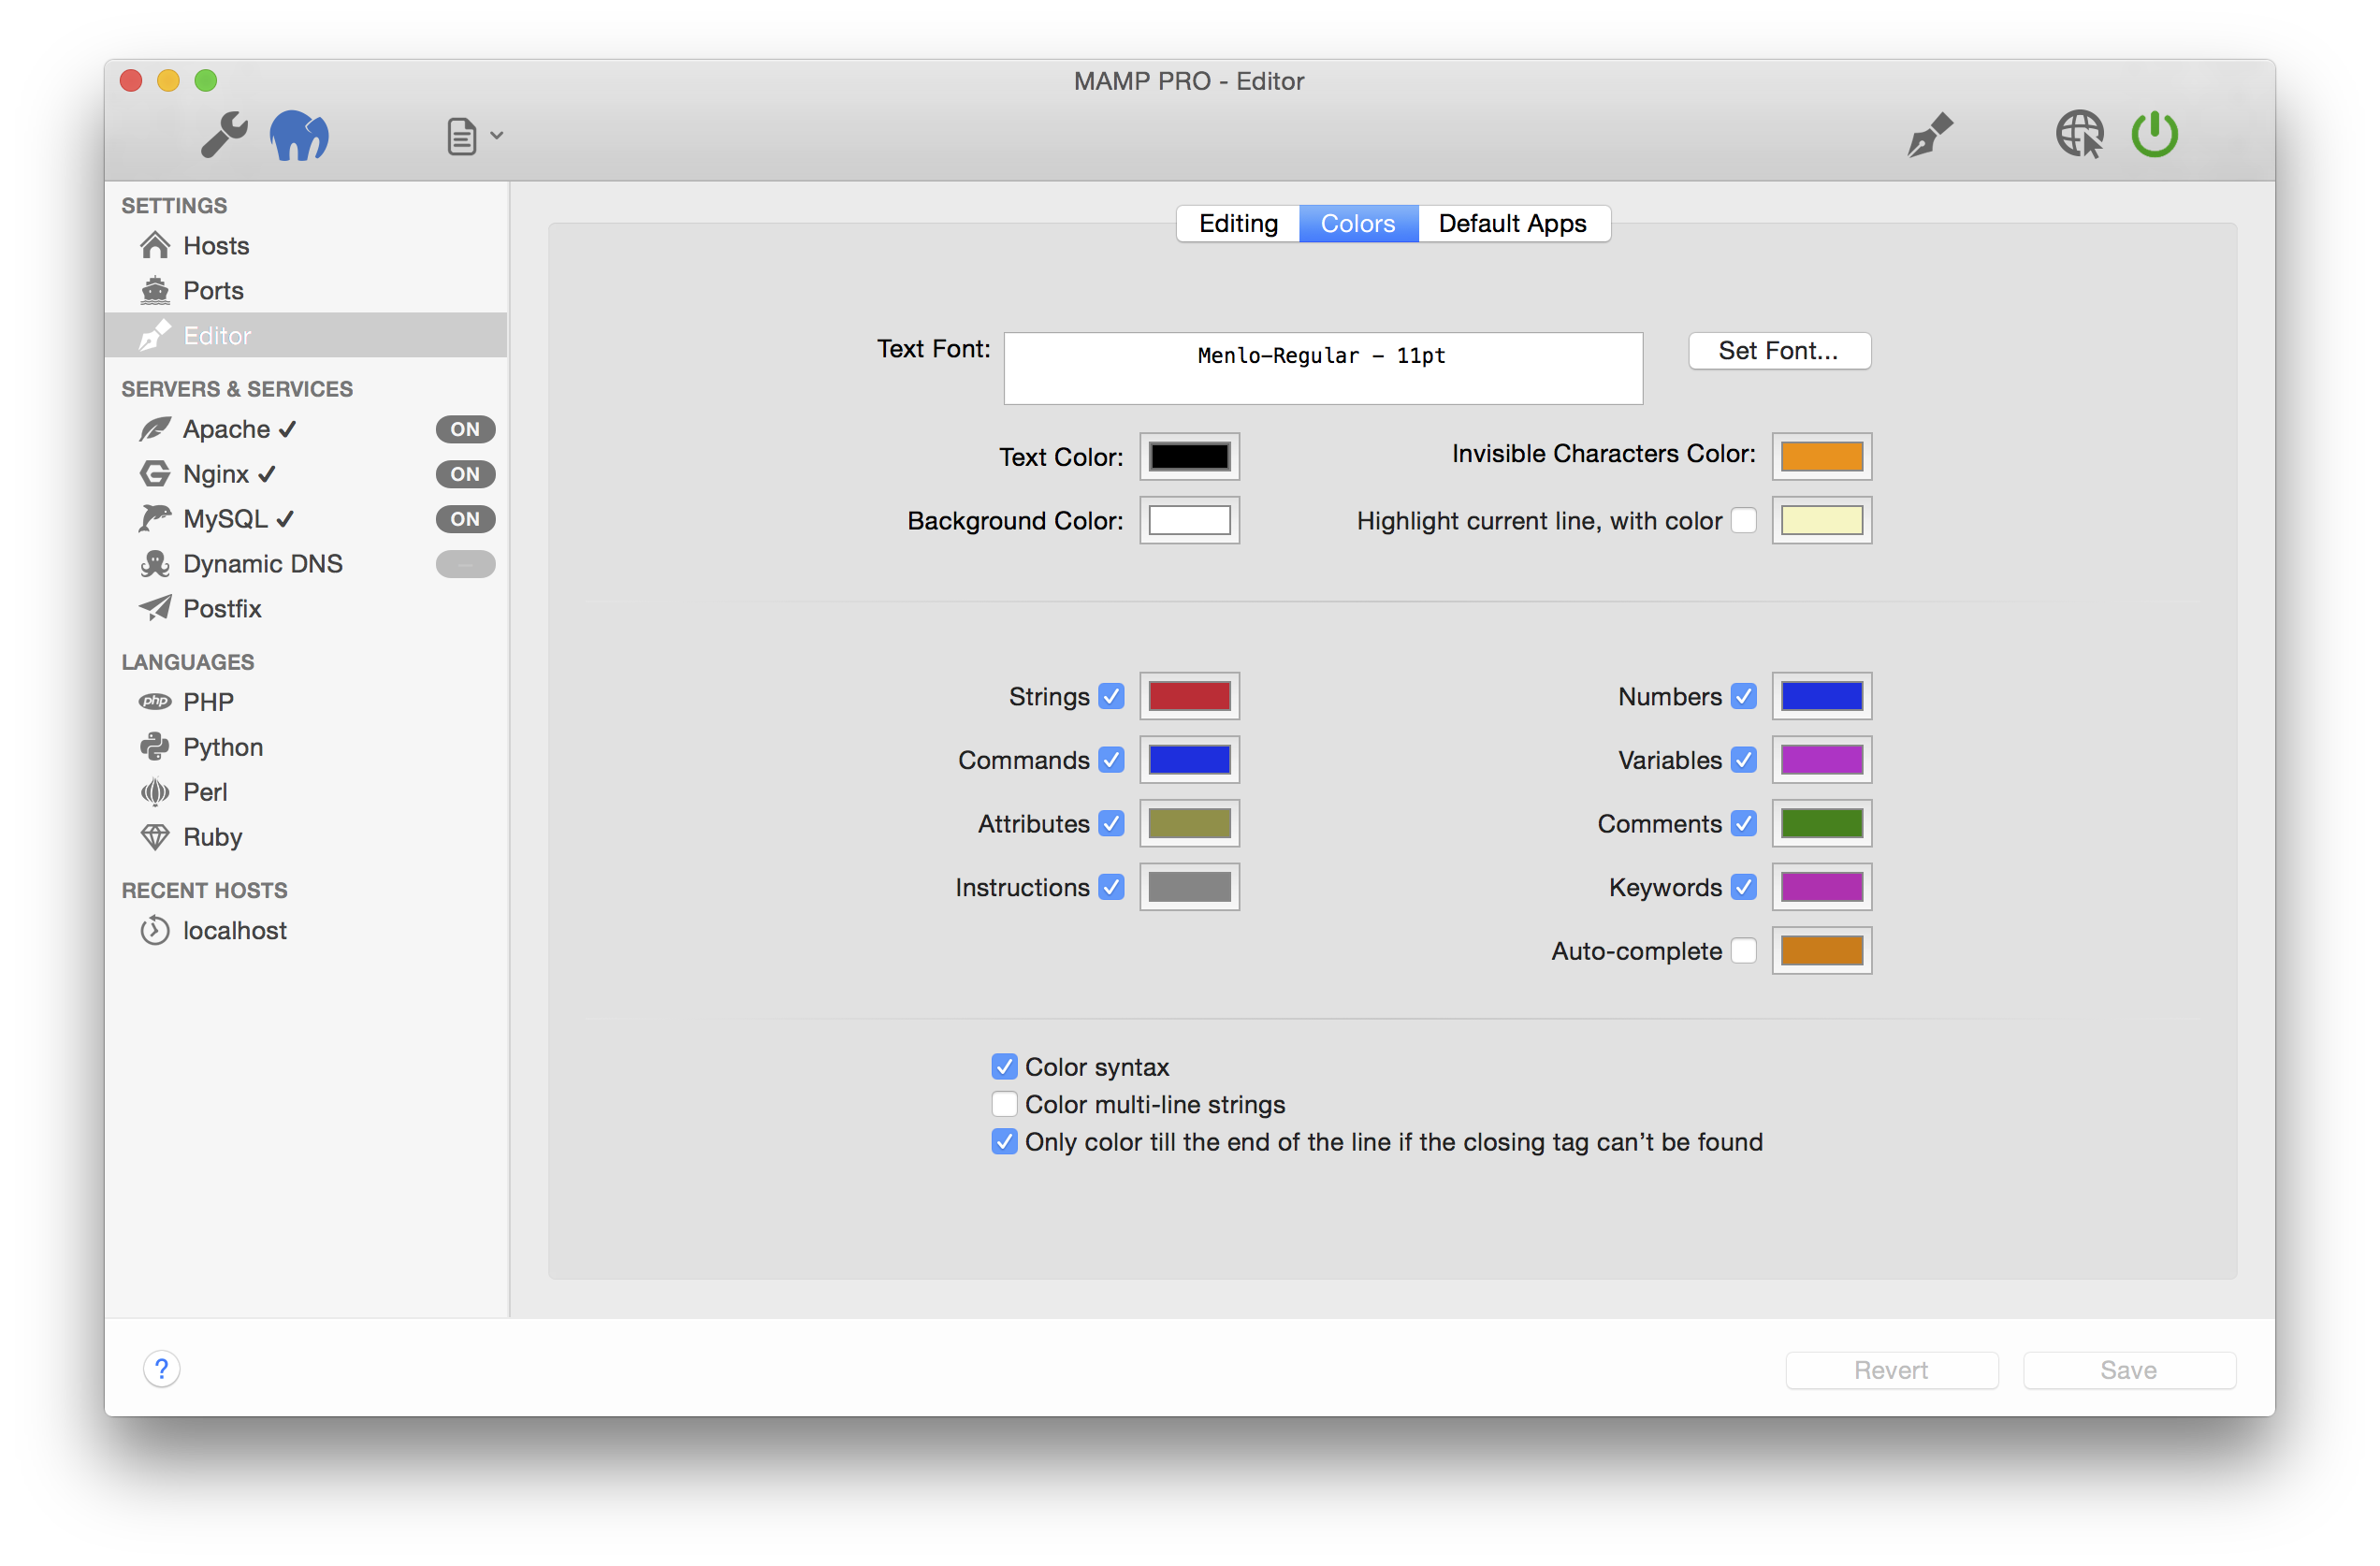Open the Numbers blue color swatch
2380x1566 pixels.
(x=1822, y=696)
